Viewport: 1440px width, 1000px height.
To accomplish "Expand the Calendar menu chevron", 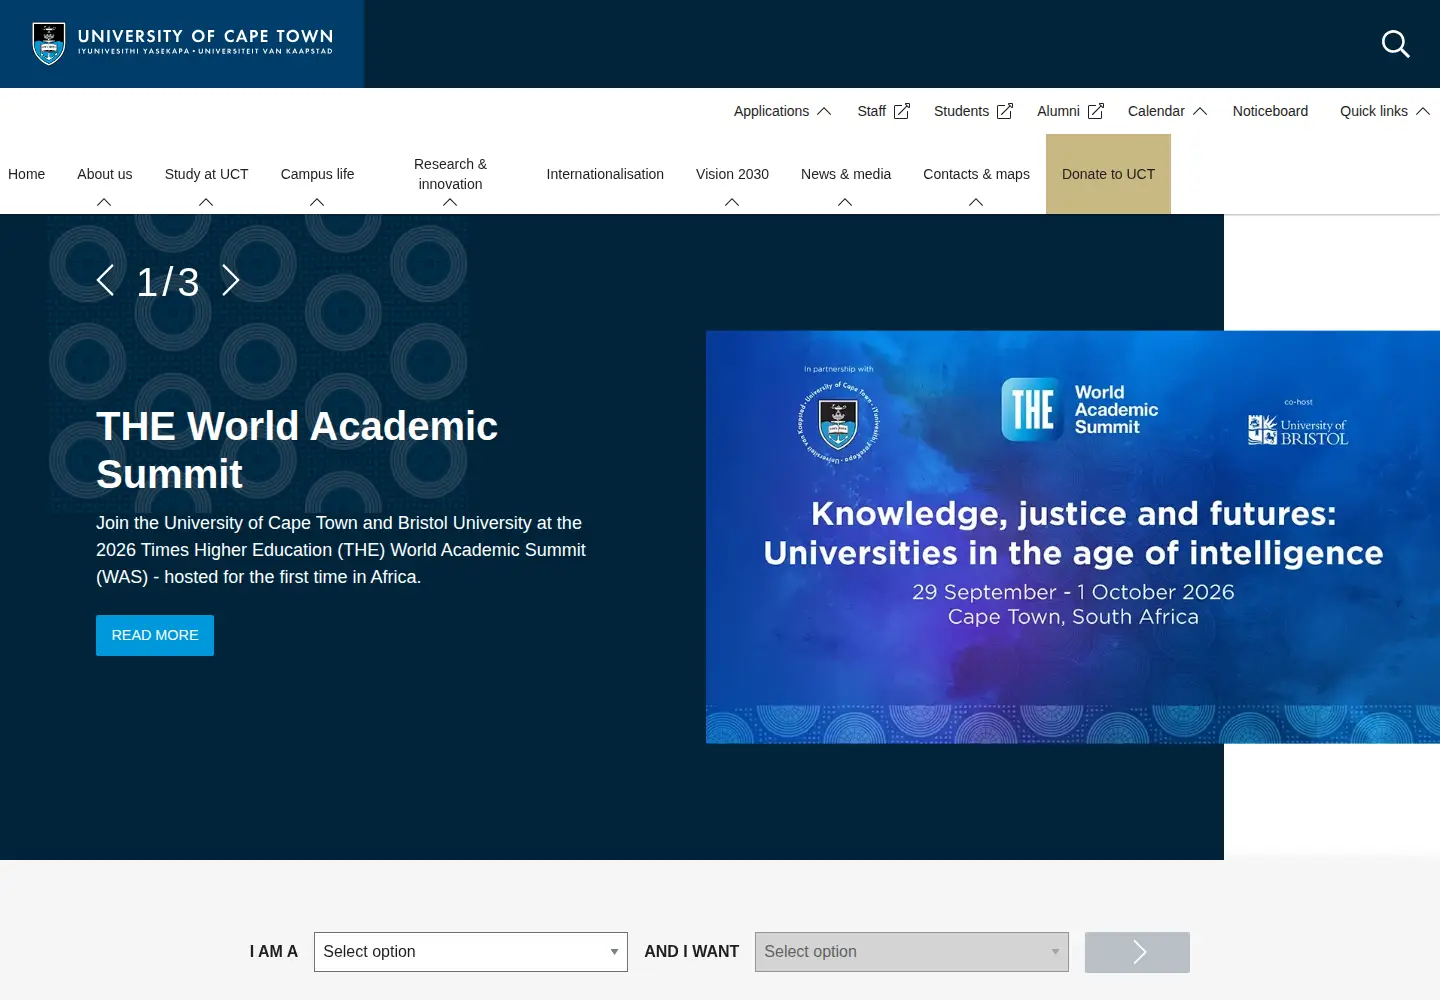I will tap(1200, 111).
